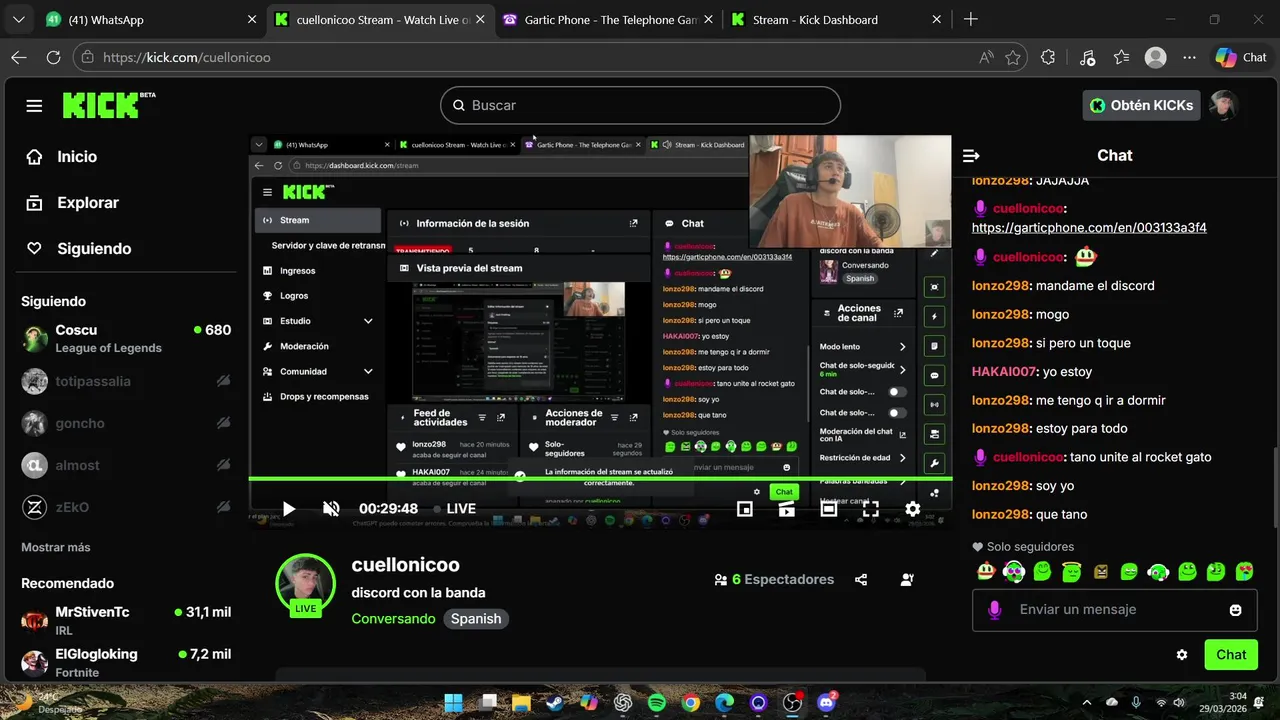Open zEkO's channel in sidebar
The width and height of the screenshot is (1280, 720).
pos(126,507)
